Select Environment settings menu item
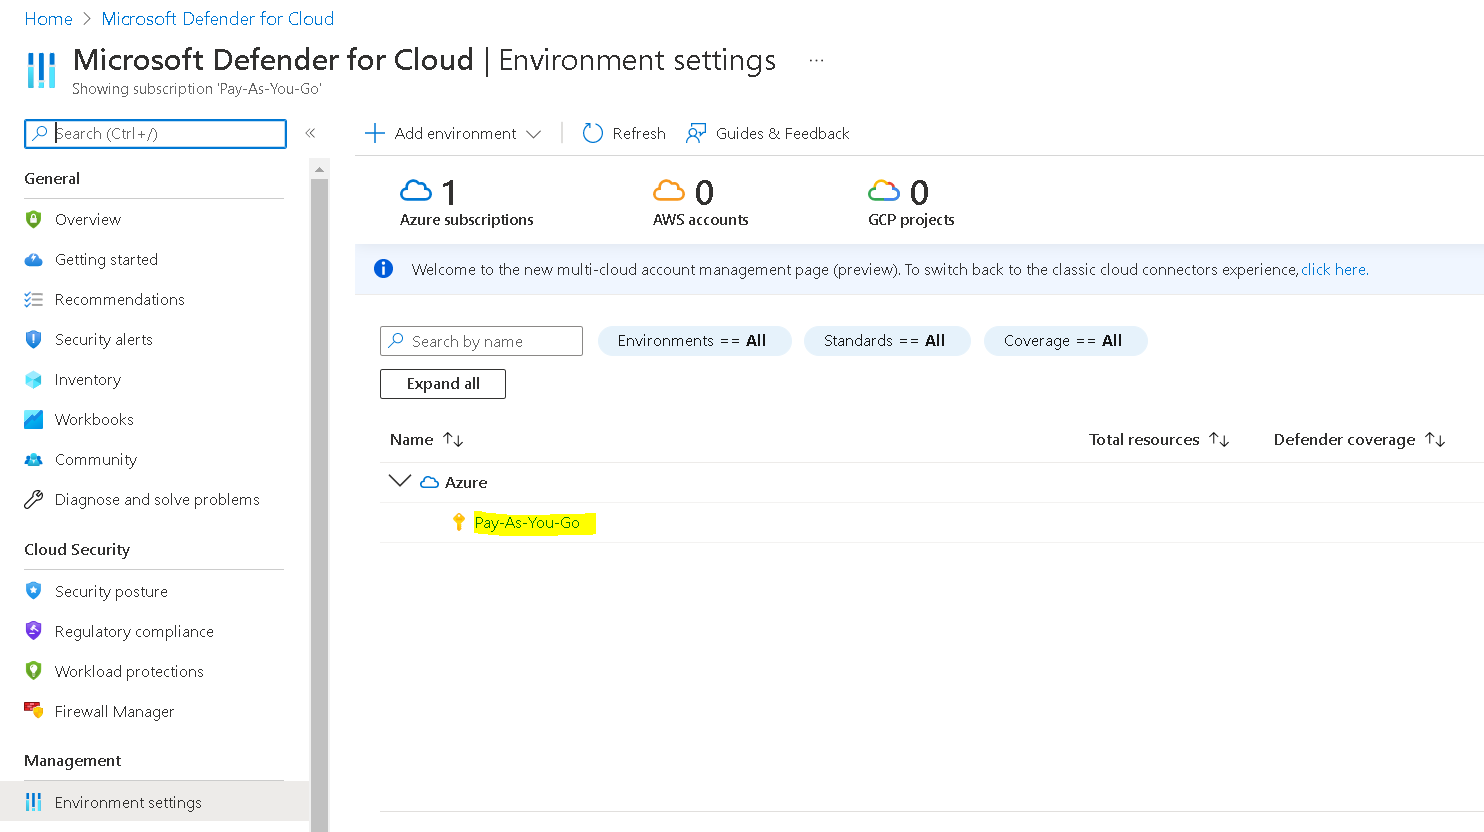This screenshot has height=832, width=1484. [154, 802]
